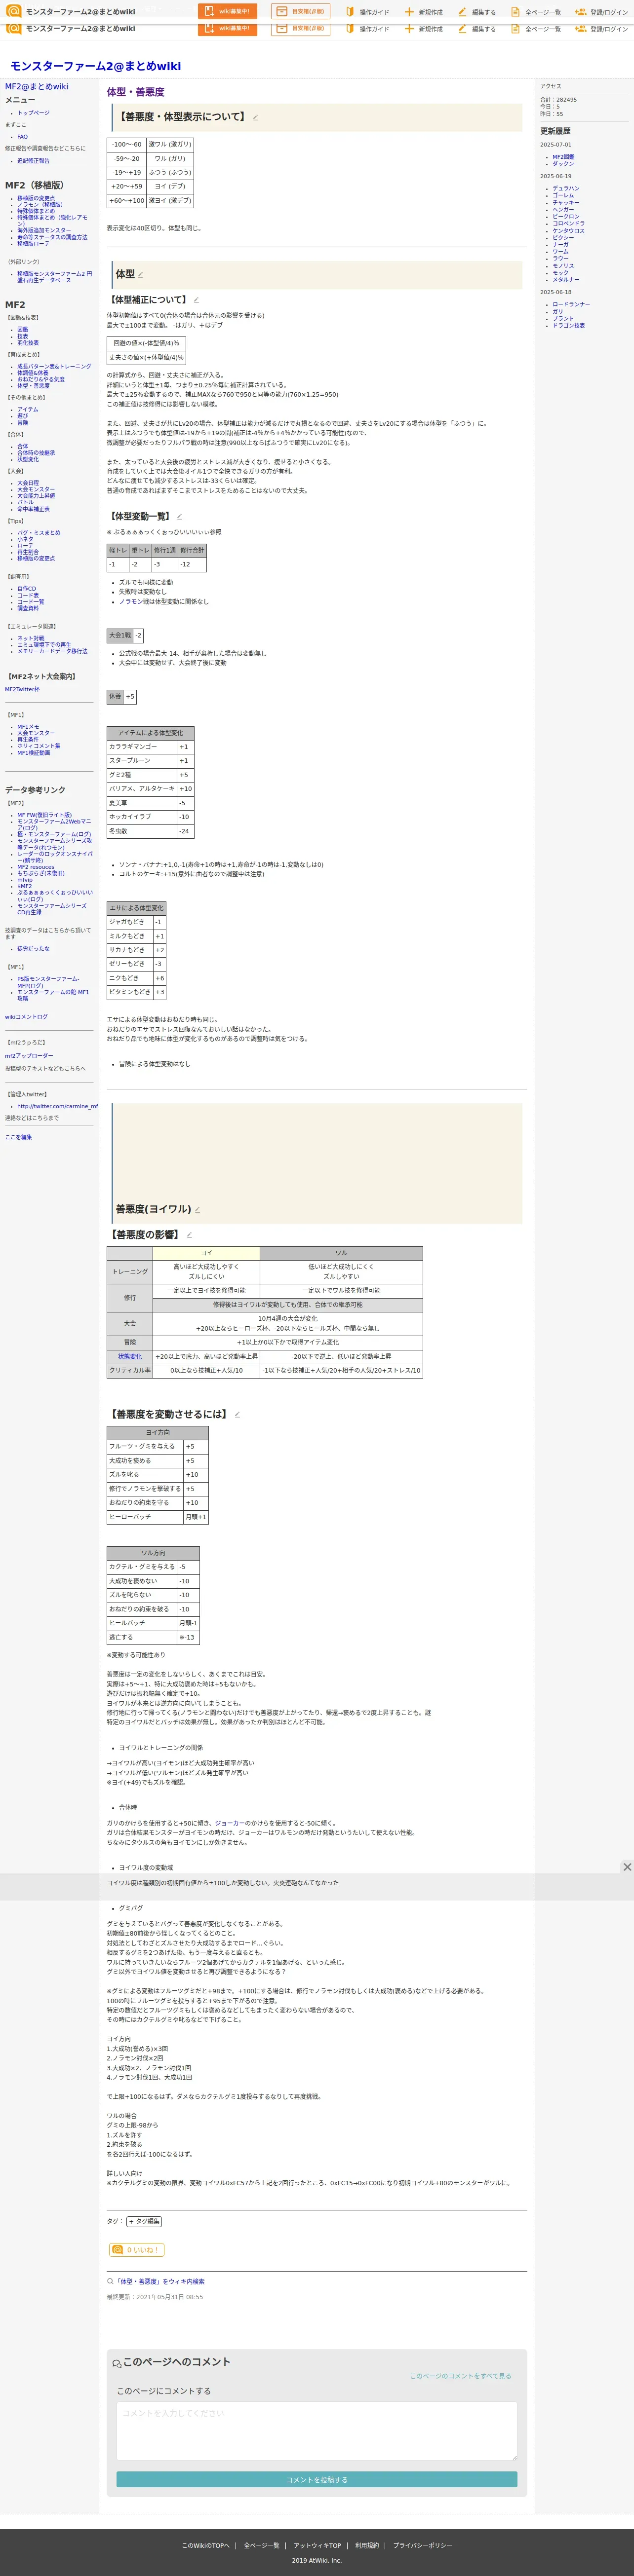Click edit pencil beside 【善悪度の影響】
This screenshot has width=634, height=2576.
(189, 1235)
